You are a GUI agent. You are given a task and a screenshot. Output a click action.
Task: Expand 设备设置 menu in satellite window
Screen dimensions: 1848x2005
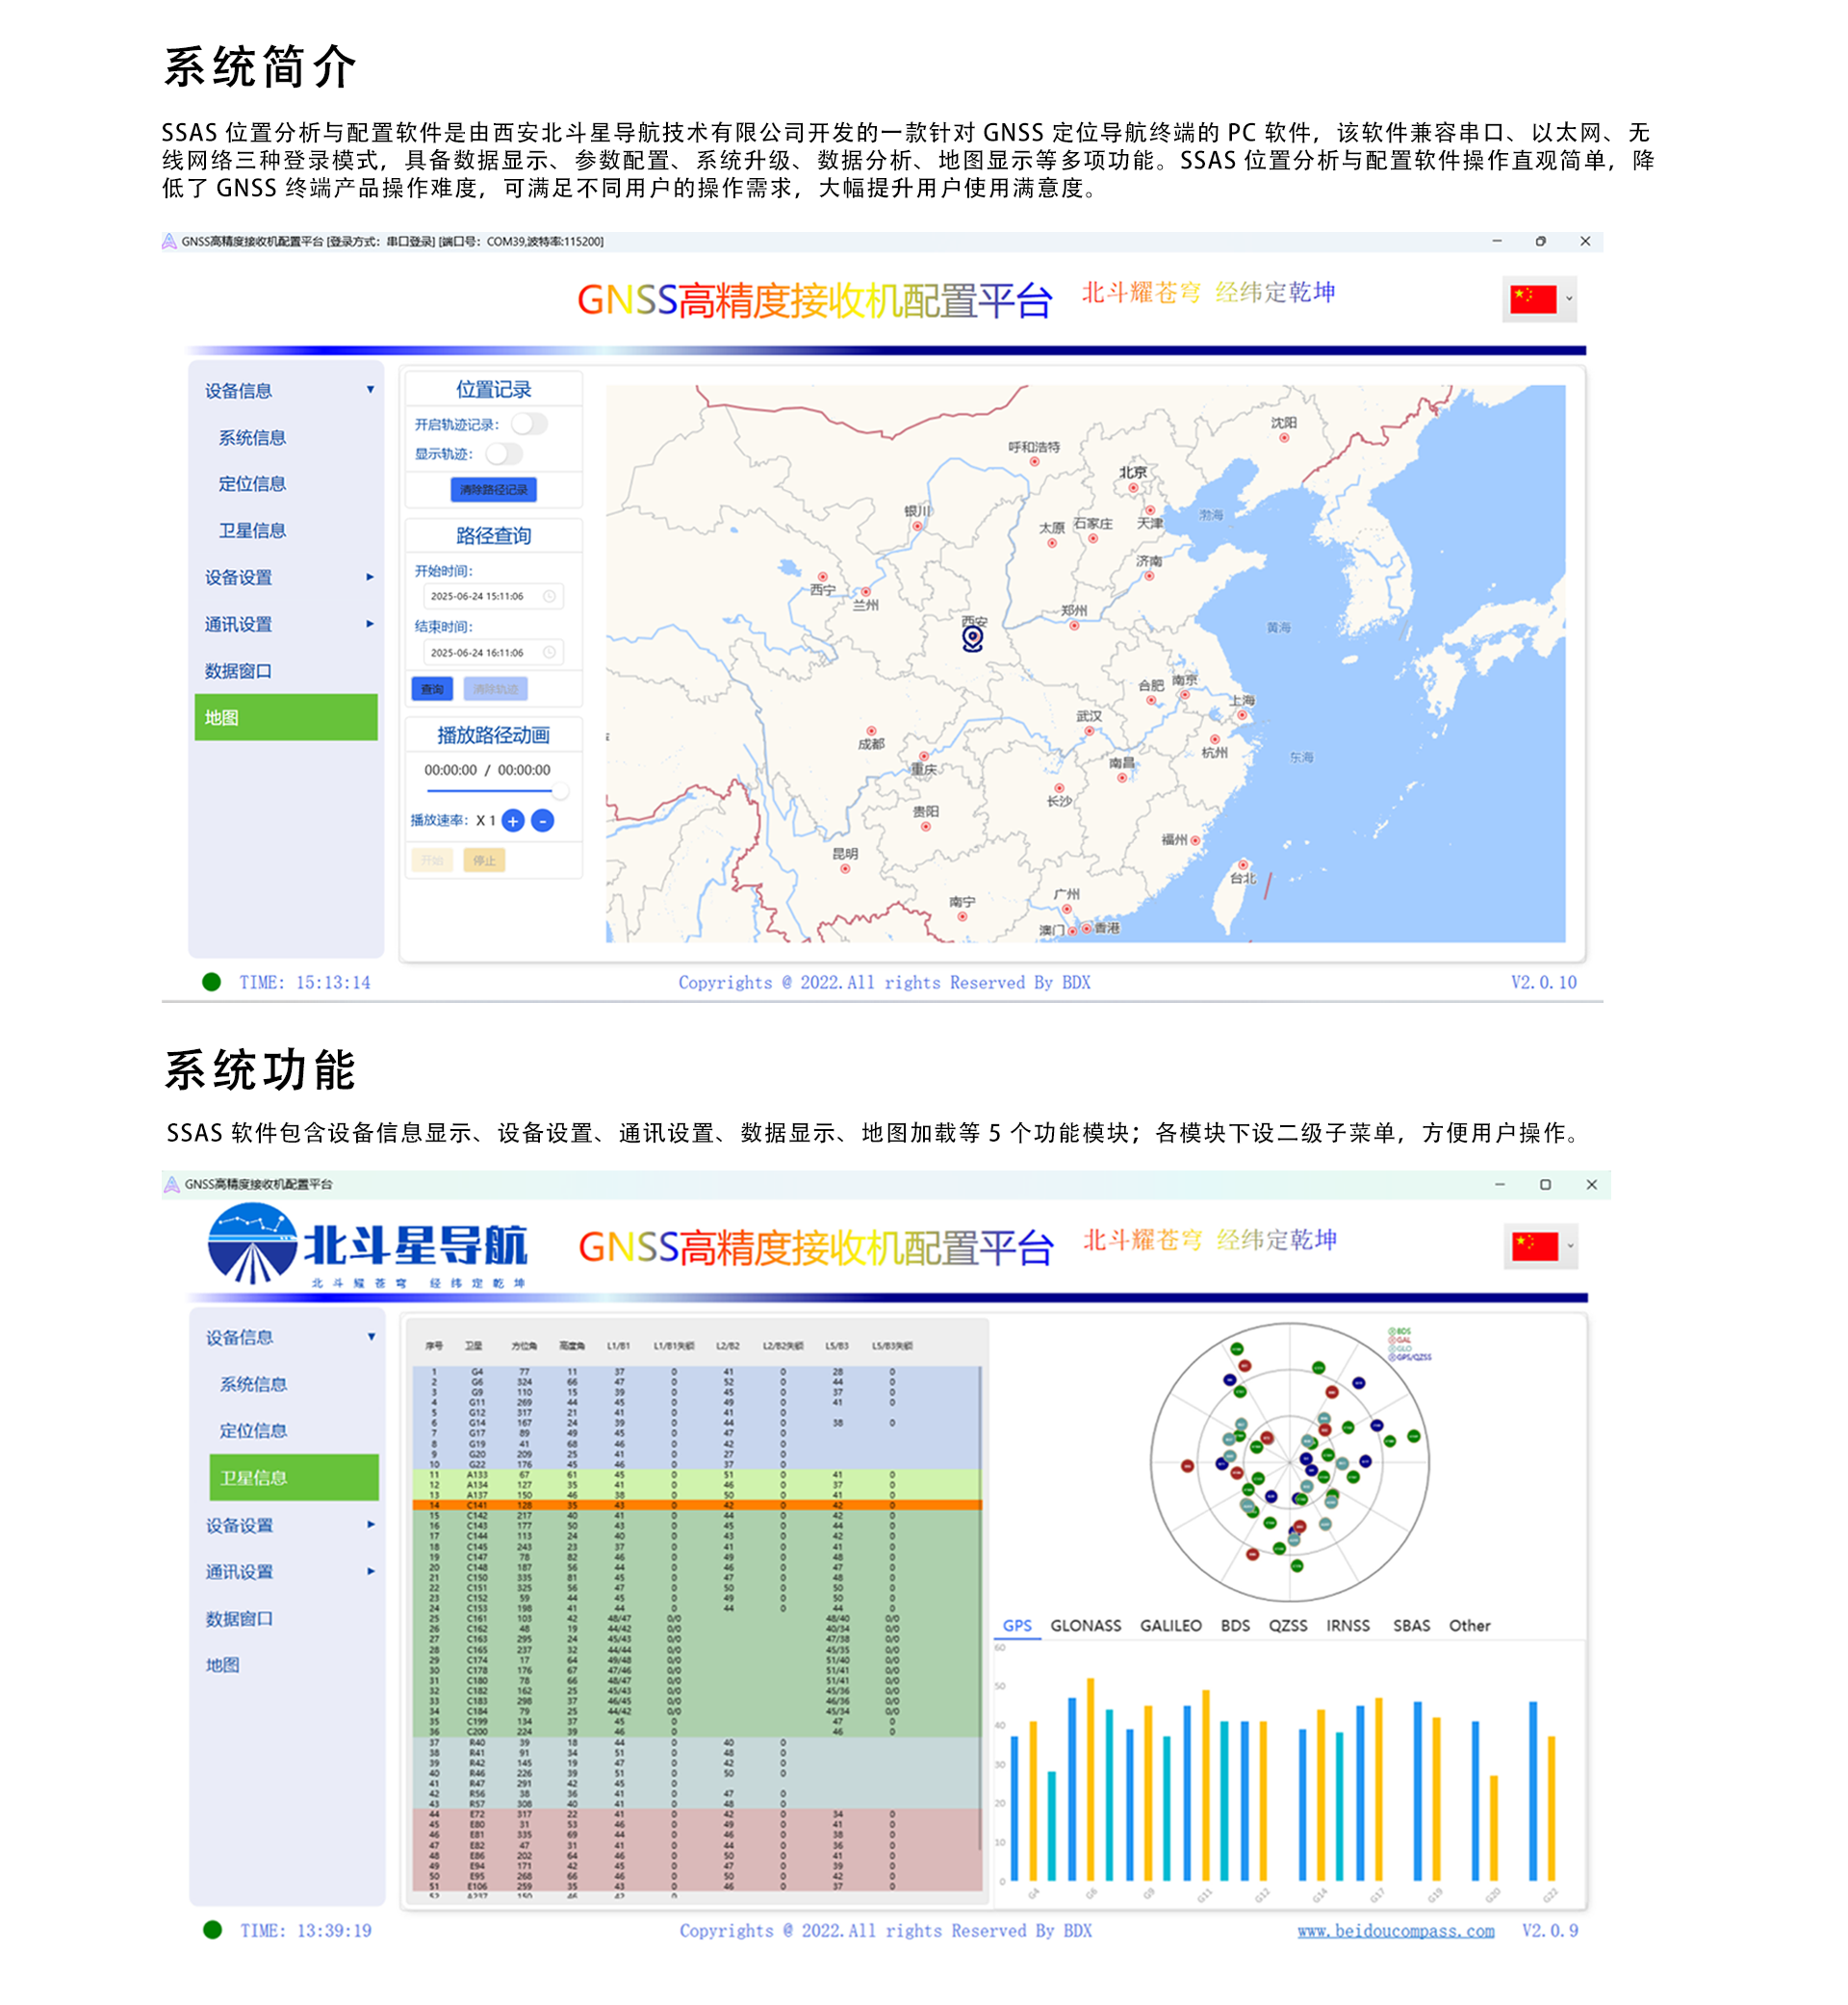click(x=371, y=1525)
